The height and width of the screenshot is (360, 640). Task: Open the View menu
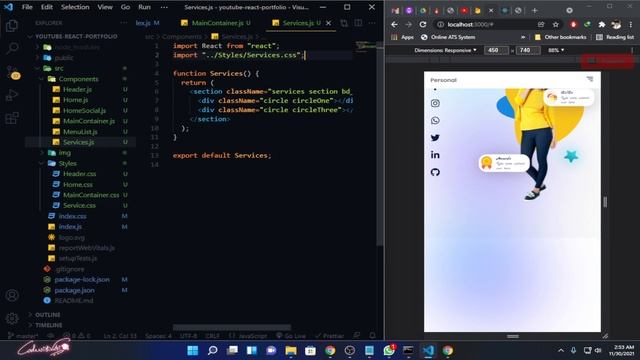pyautogui.click(x=105, y=7)
